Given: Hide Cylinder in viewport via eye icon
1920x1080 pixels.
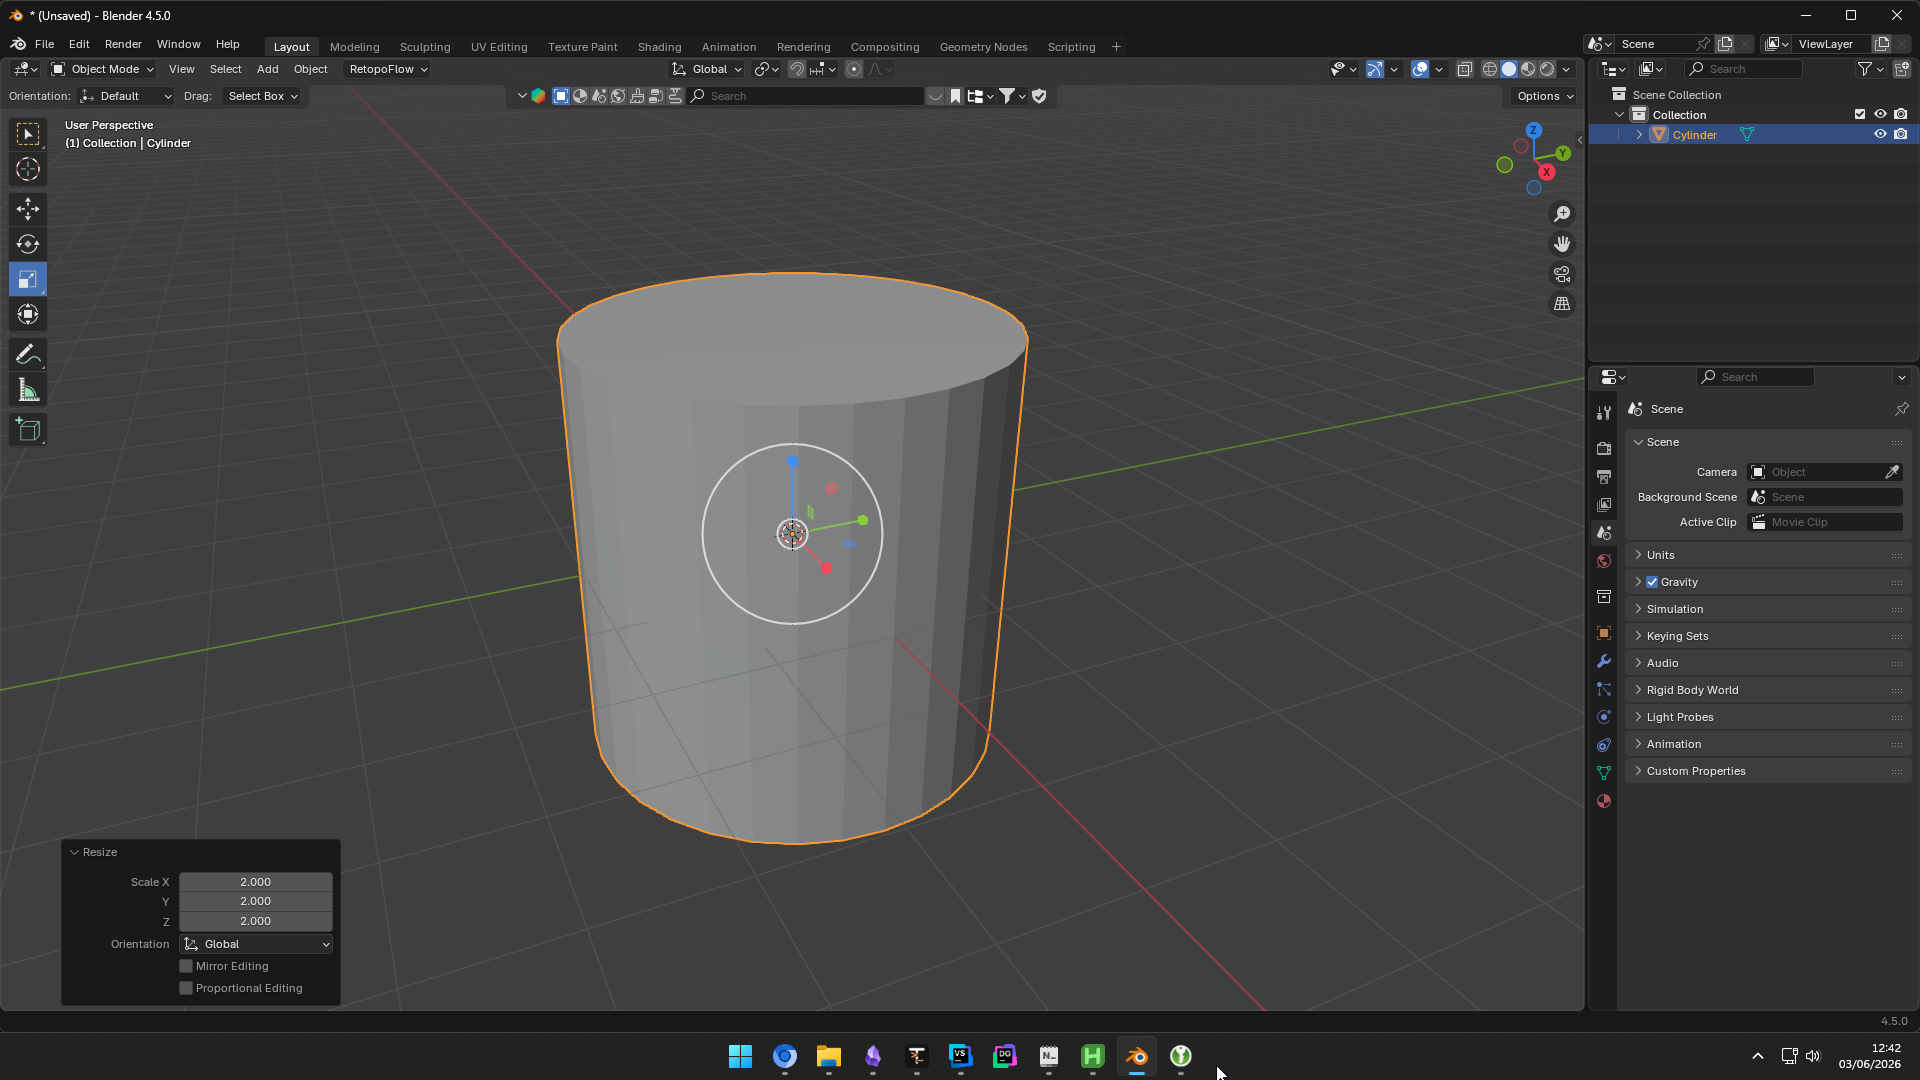Looking at the screenshot, I should 1880,134.
